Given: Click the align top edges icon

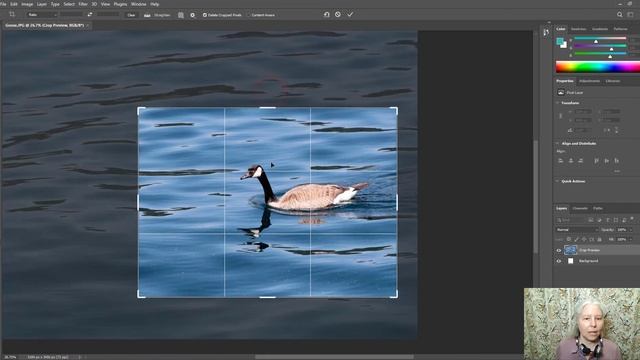Looking at the screenshot, I should click(597, 161).
